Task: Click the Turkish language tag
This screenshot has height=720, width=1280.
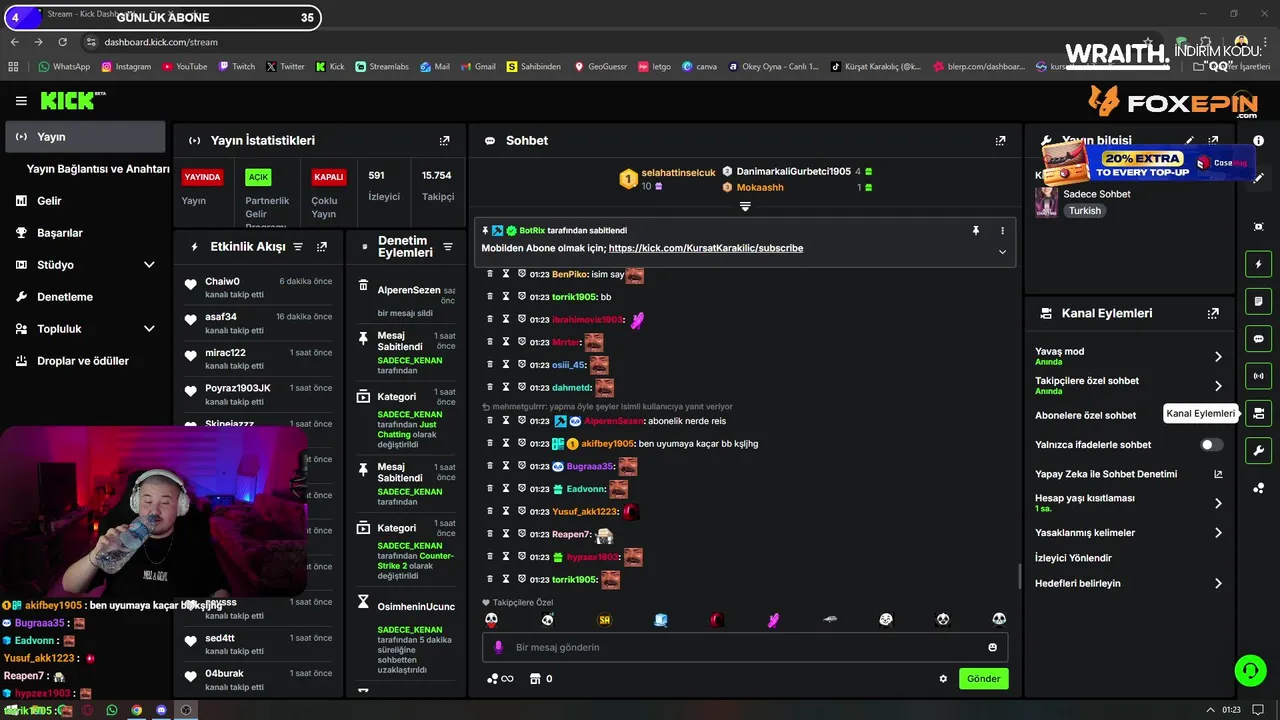Action: 1084,211
